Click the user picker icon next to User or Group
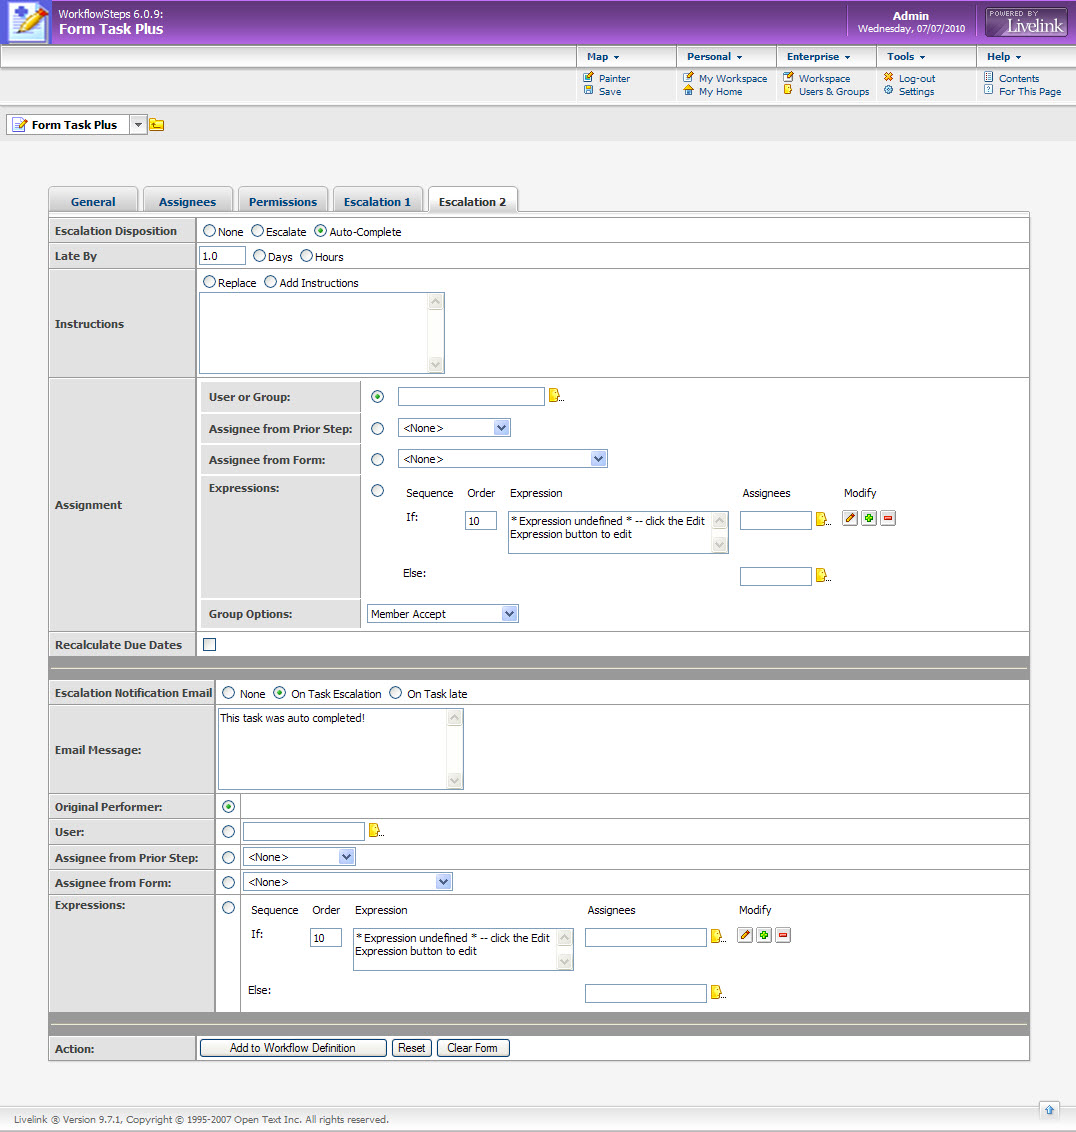1076x1132 pixels. pos(554,396)
